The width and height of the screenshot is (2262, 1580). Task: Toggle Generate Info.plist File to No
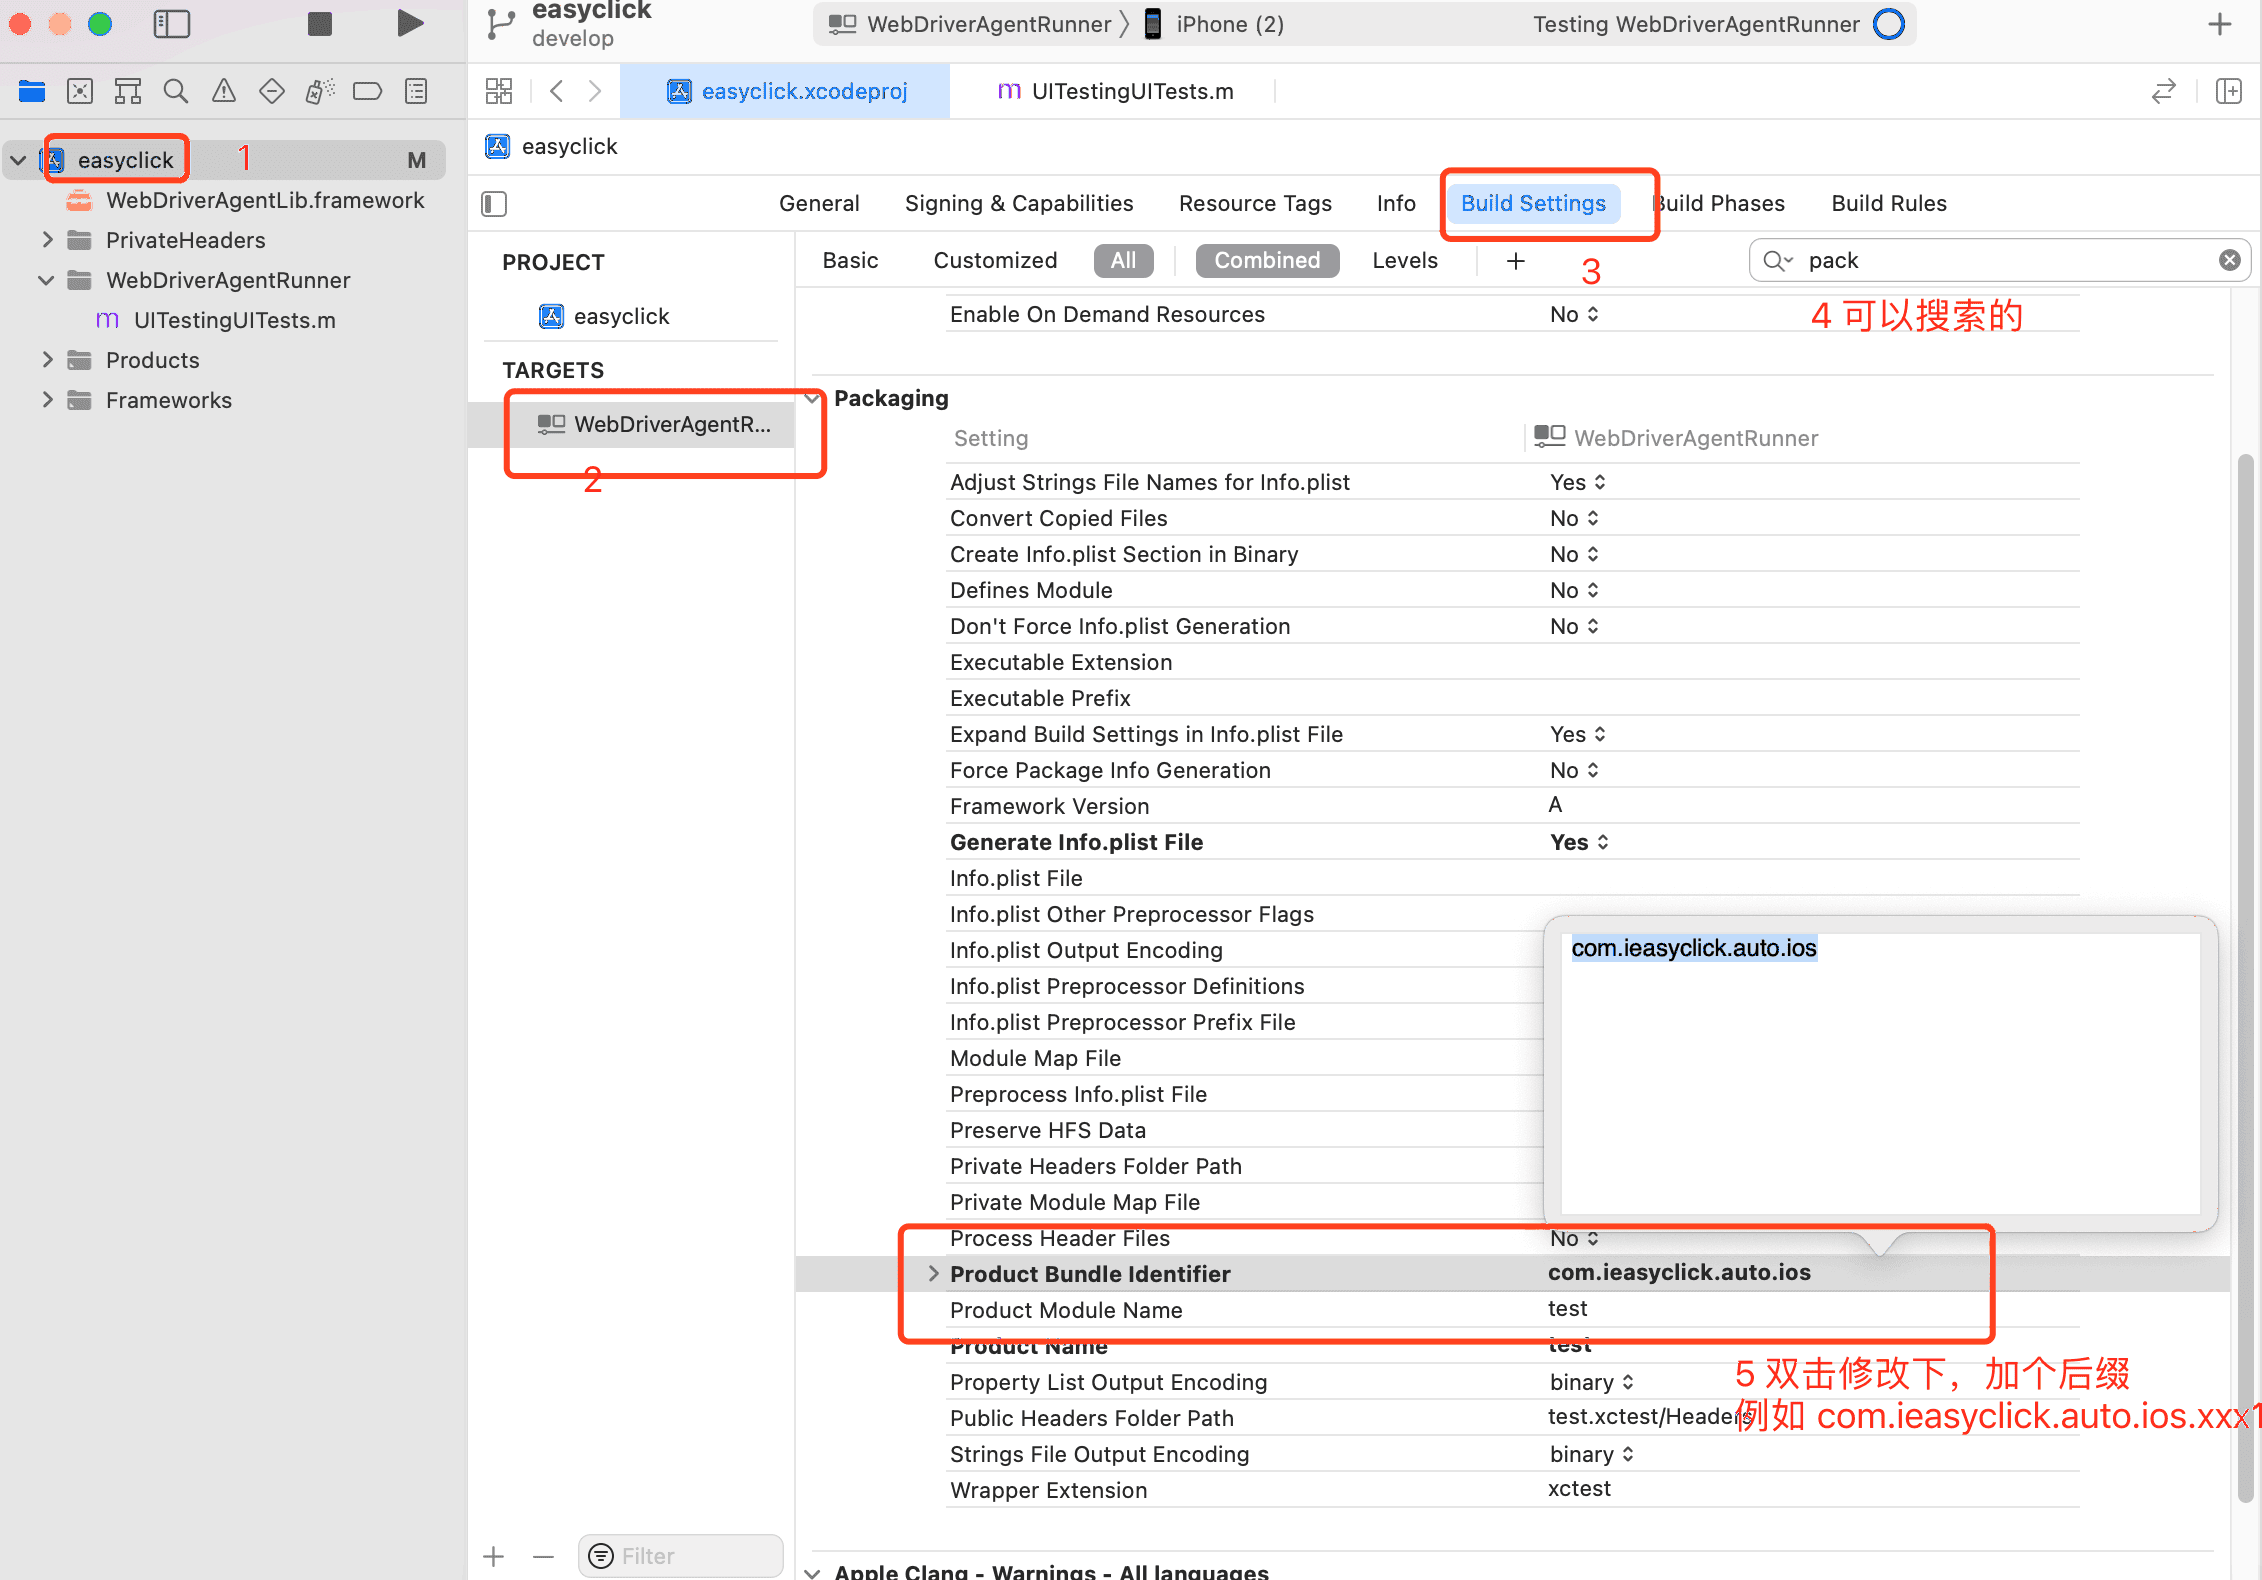(1576, 842)
